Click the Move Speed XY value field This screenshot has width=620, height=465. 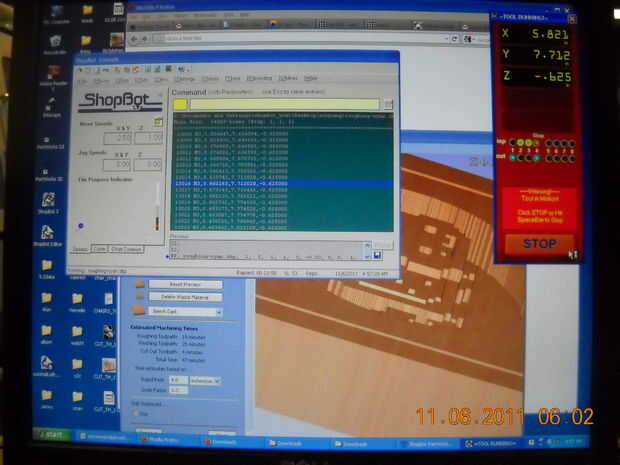[x=117, y=138]
